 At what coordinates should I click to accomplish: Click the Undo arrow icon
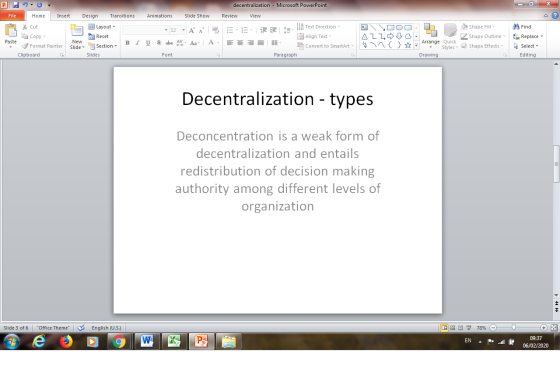tap(25, 5)
